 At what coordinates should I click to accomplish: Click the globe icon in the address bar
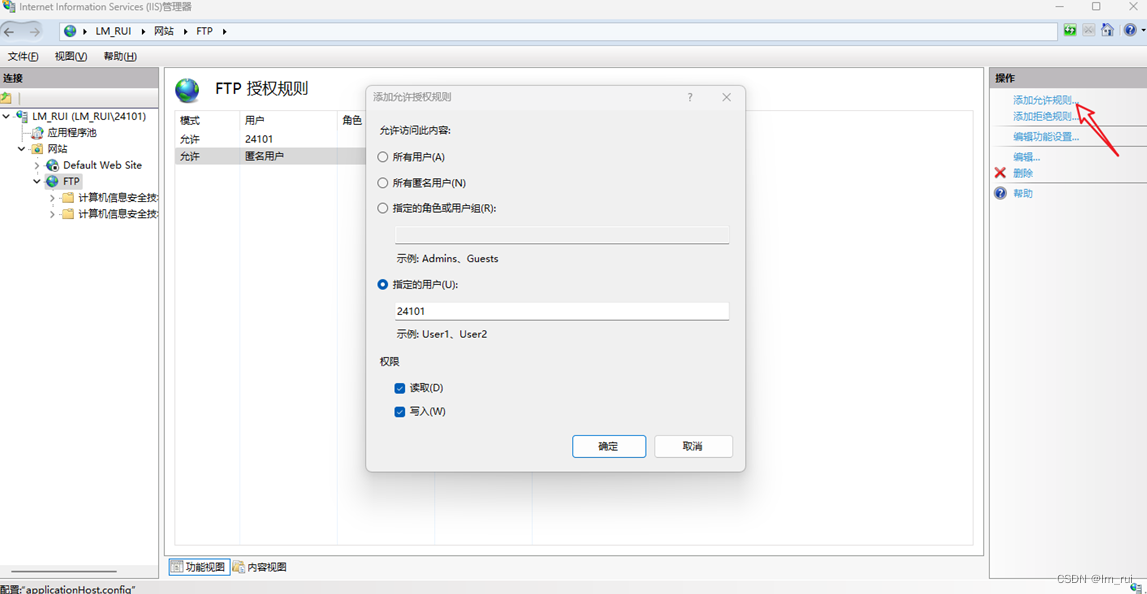pyautogui.click(x=70, y=31)
